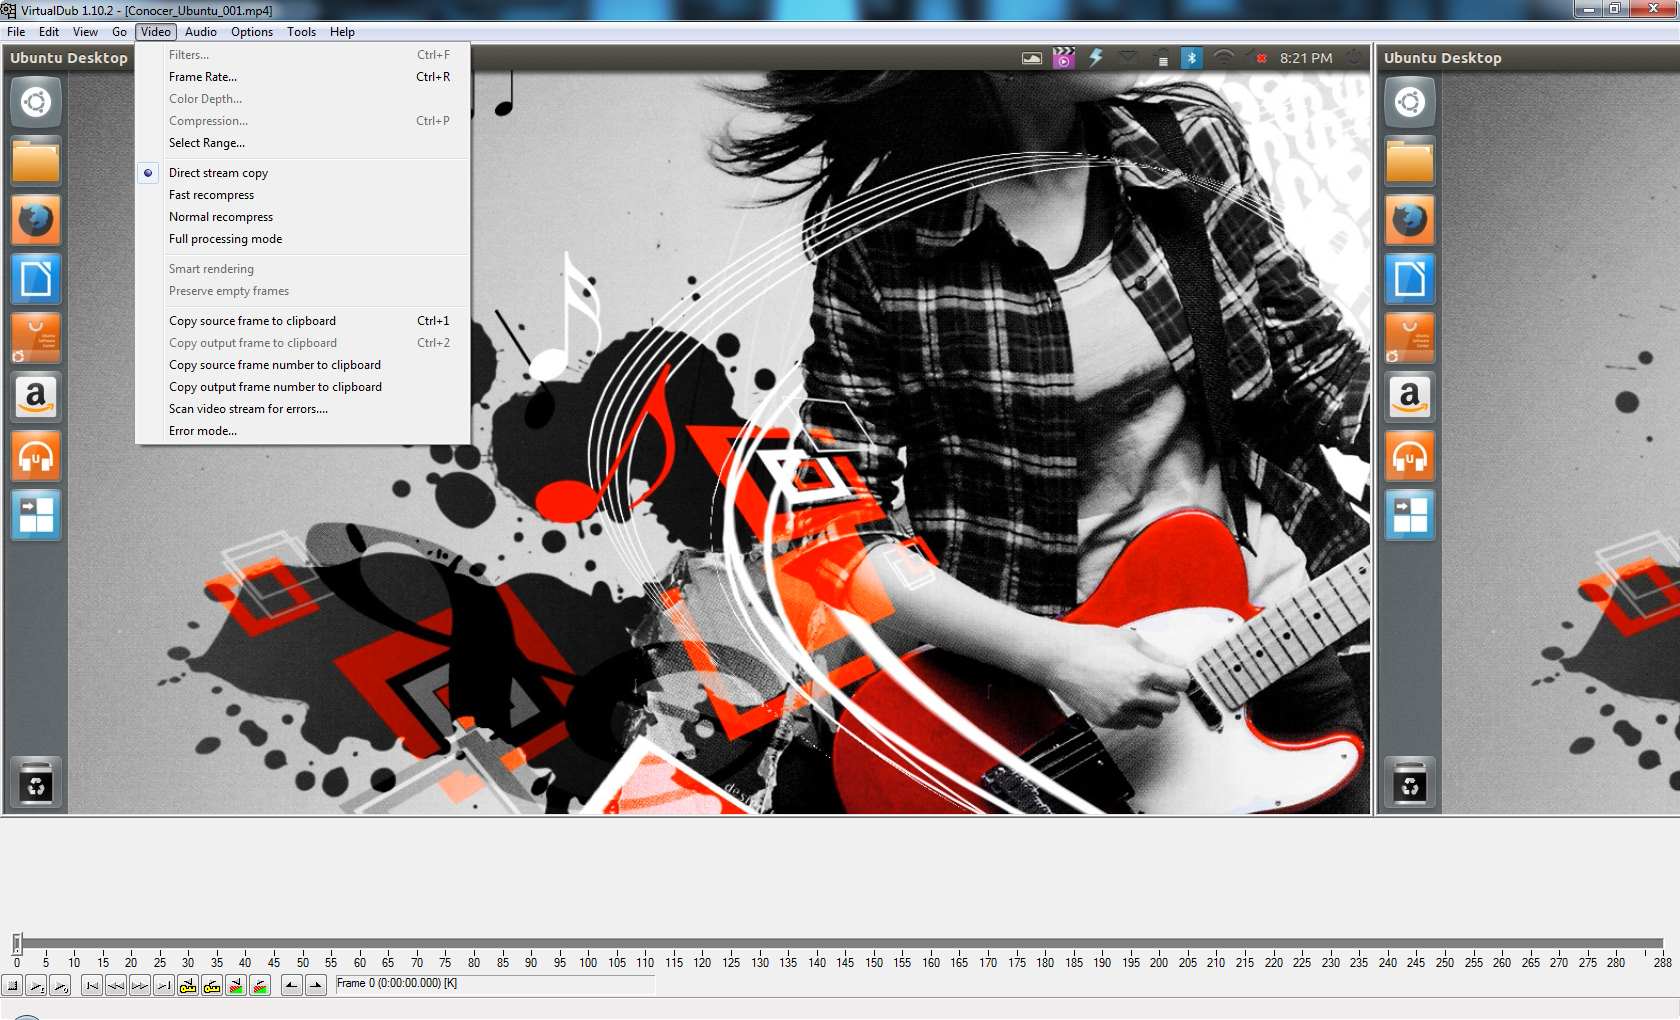The image size is (1680, 1020).
Task: Switch to Fast recompress mode
Action: [303, 195]
